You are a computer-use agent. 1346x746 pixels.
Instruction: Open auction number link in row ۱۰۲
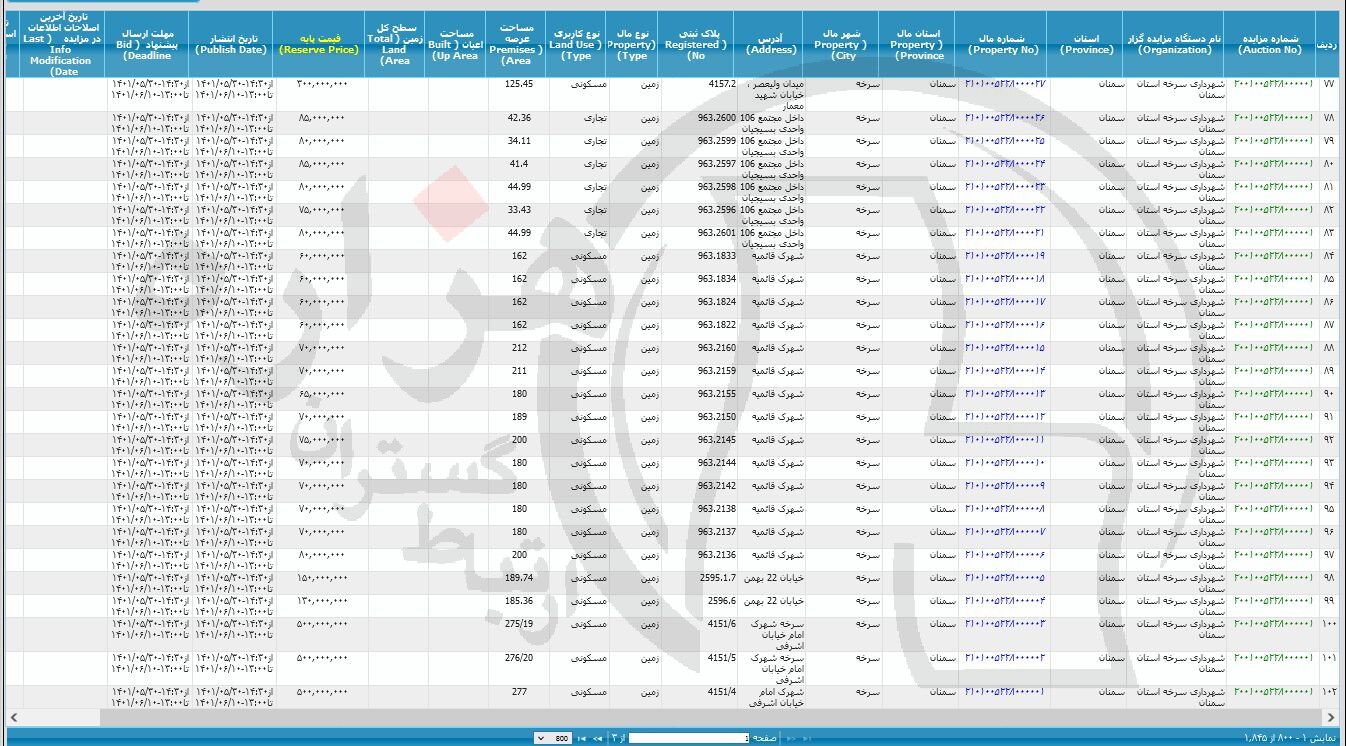pyautogui.click(x=1273, y=692)
